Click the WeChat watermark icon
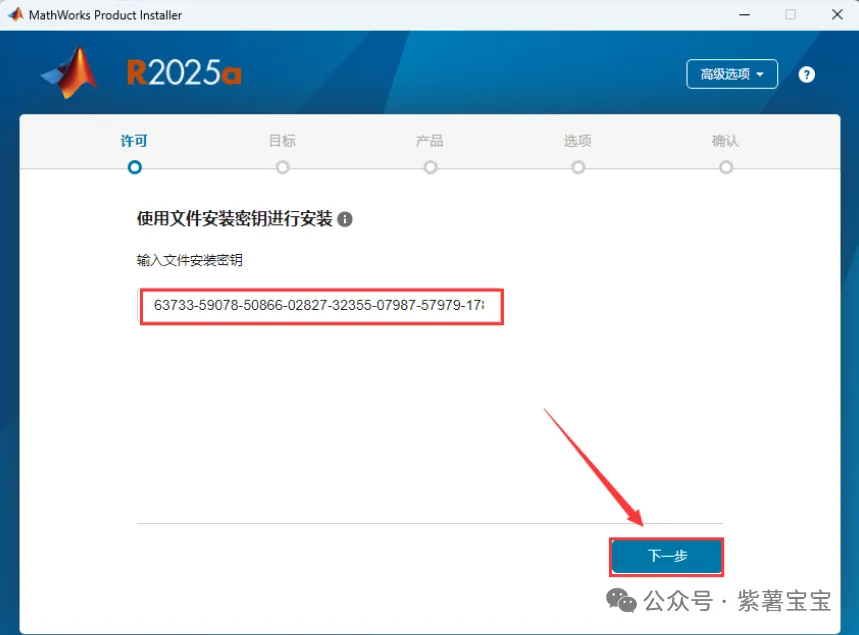Screen dimensions: 859x635 (624, 601)
